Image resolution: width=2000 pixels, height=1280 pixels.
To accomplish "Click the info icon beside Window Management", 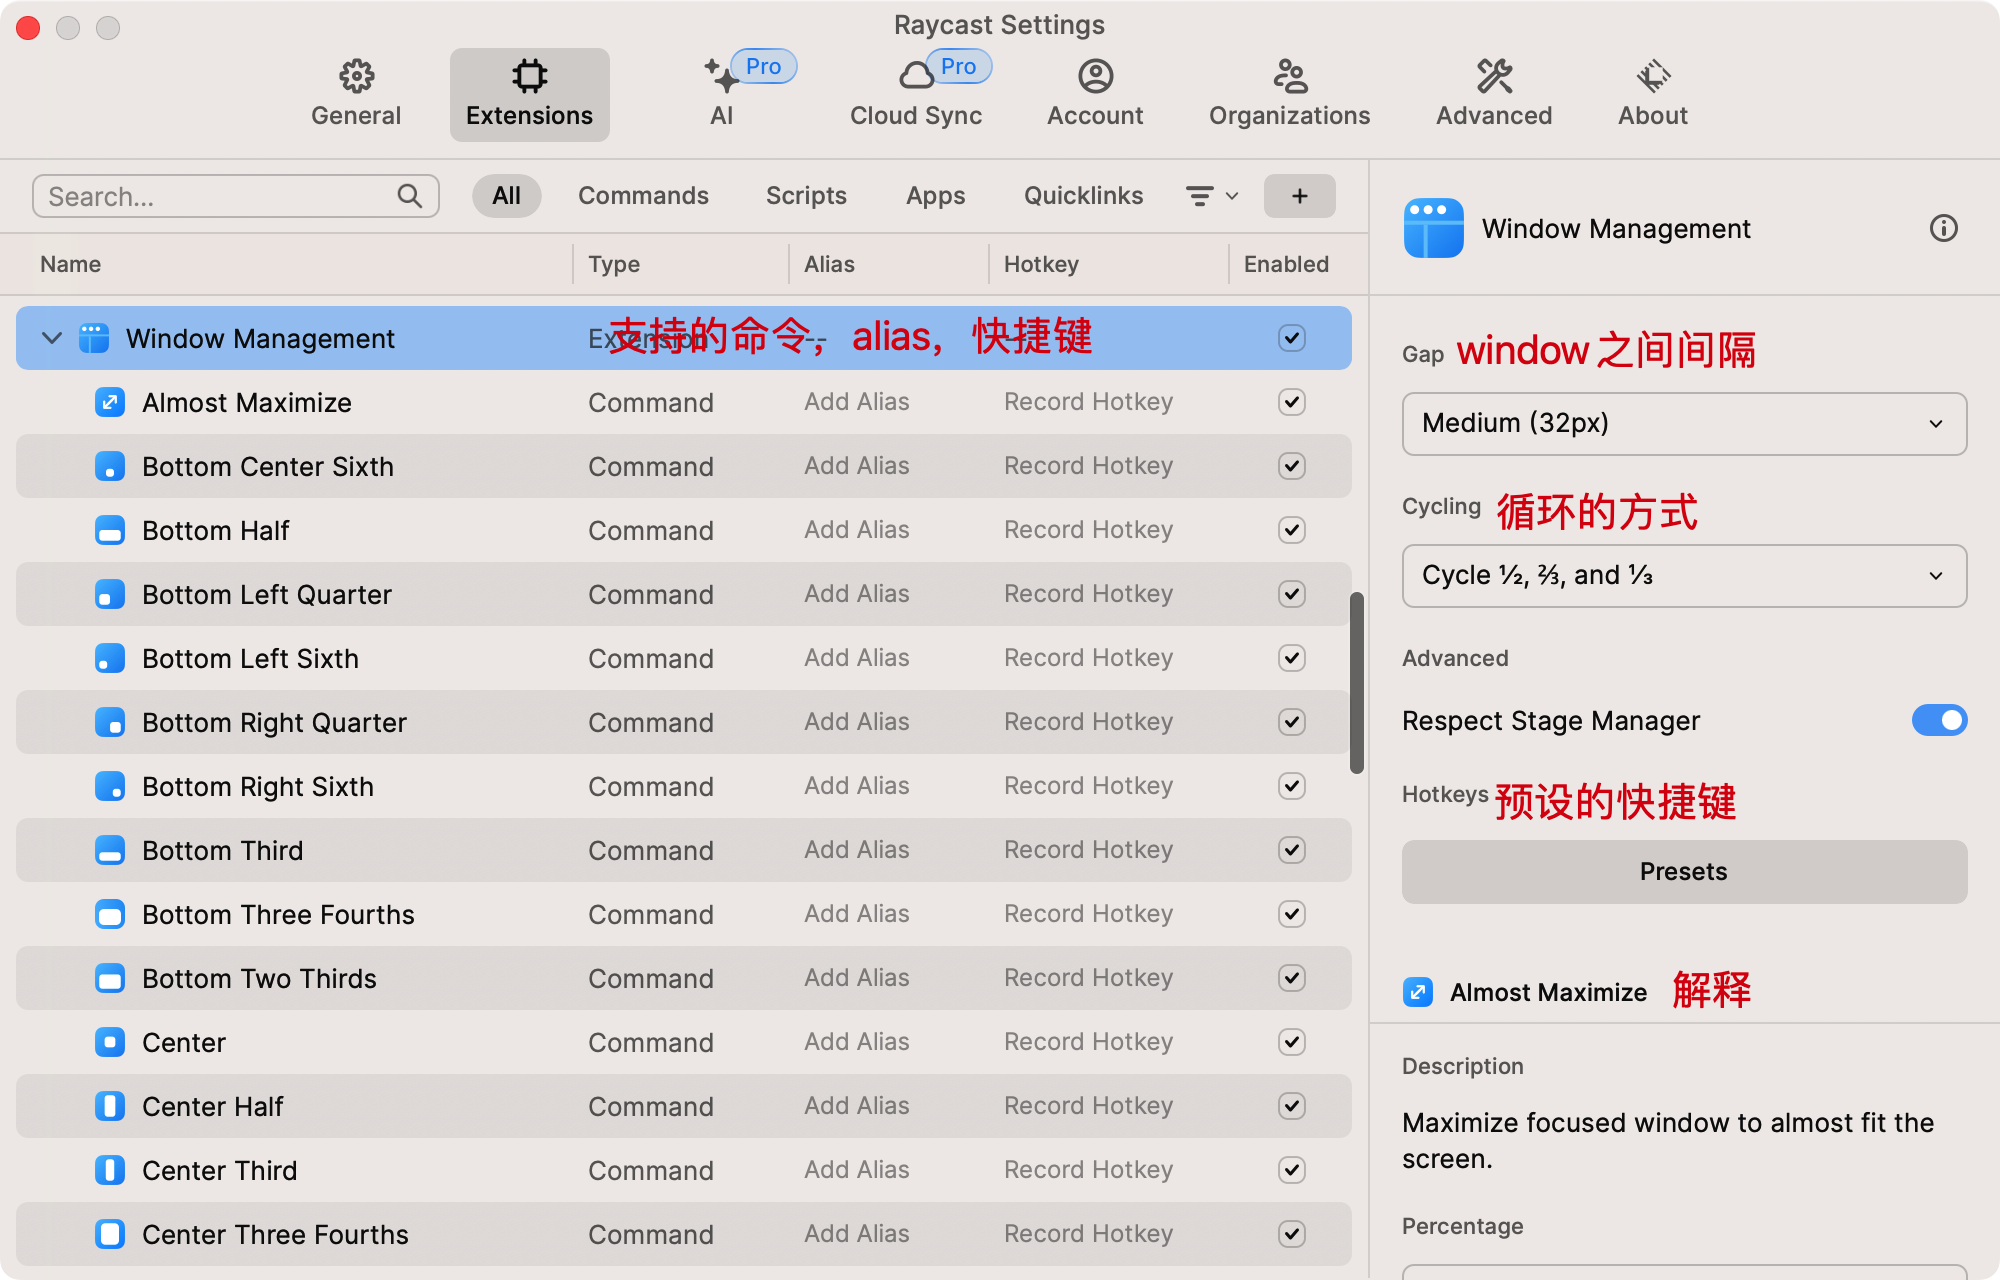I will pyautogui.click(x=1943, y=229).
